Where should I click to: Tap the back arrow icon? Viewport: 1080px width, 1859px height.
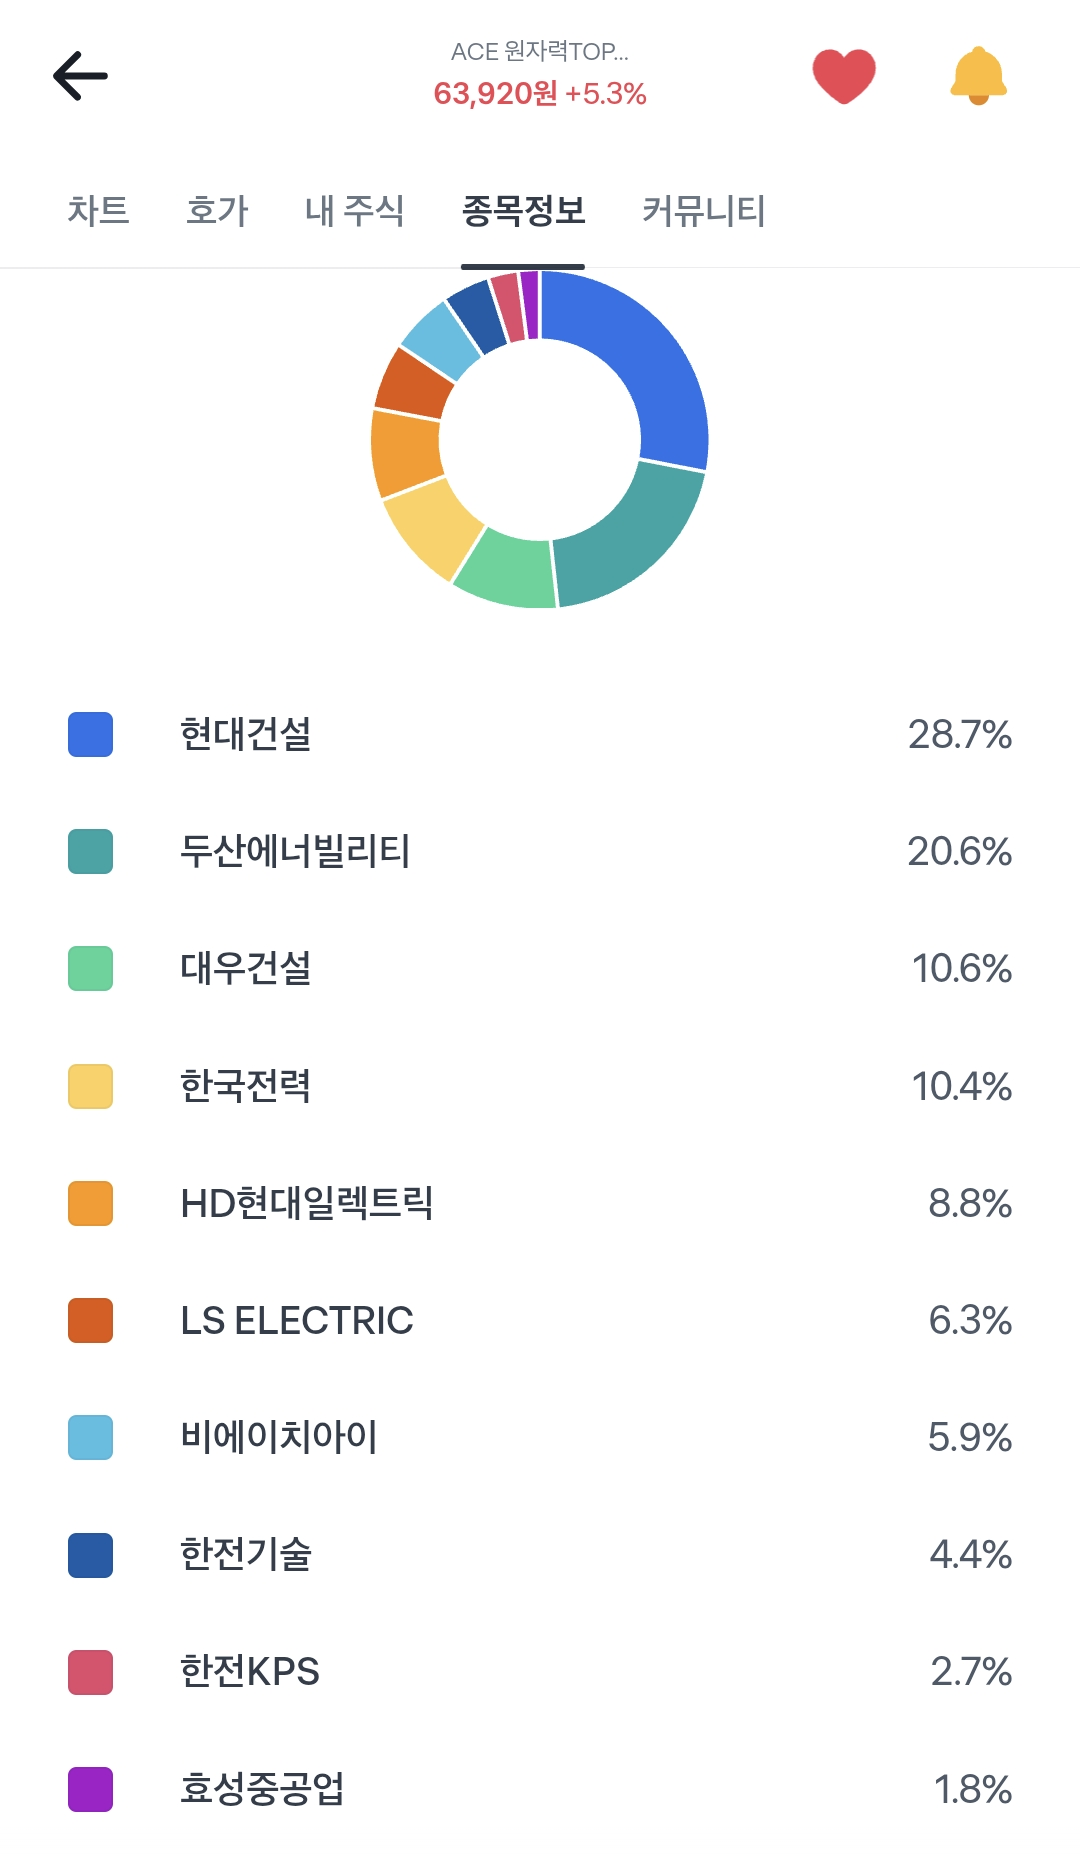(x=80, y=76)
